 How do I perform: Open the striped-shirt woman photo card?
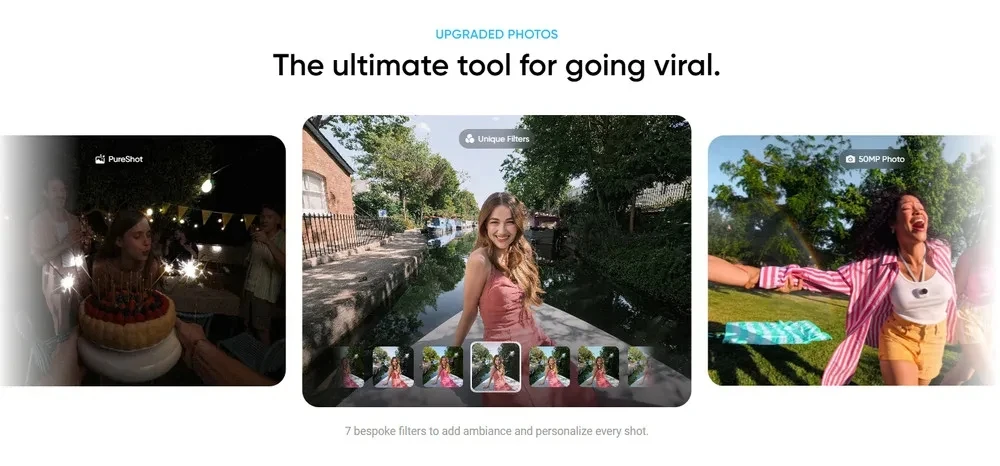pyautogui.click(x=854, y=260)
